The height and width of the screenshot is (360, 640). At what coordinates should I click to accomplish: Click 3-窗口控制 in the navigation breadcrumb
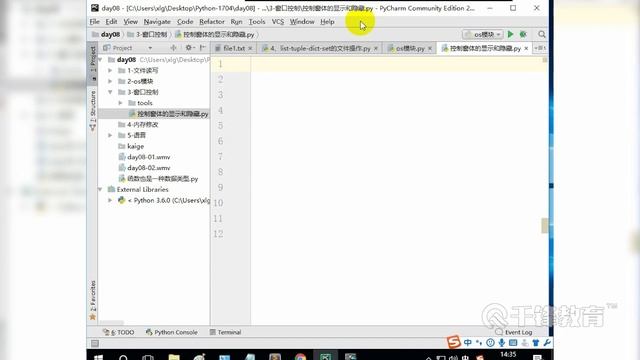[147, 34]
